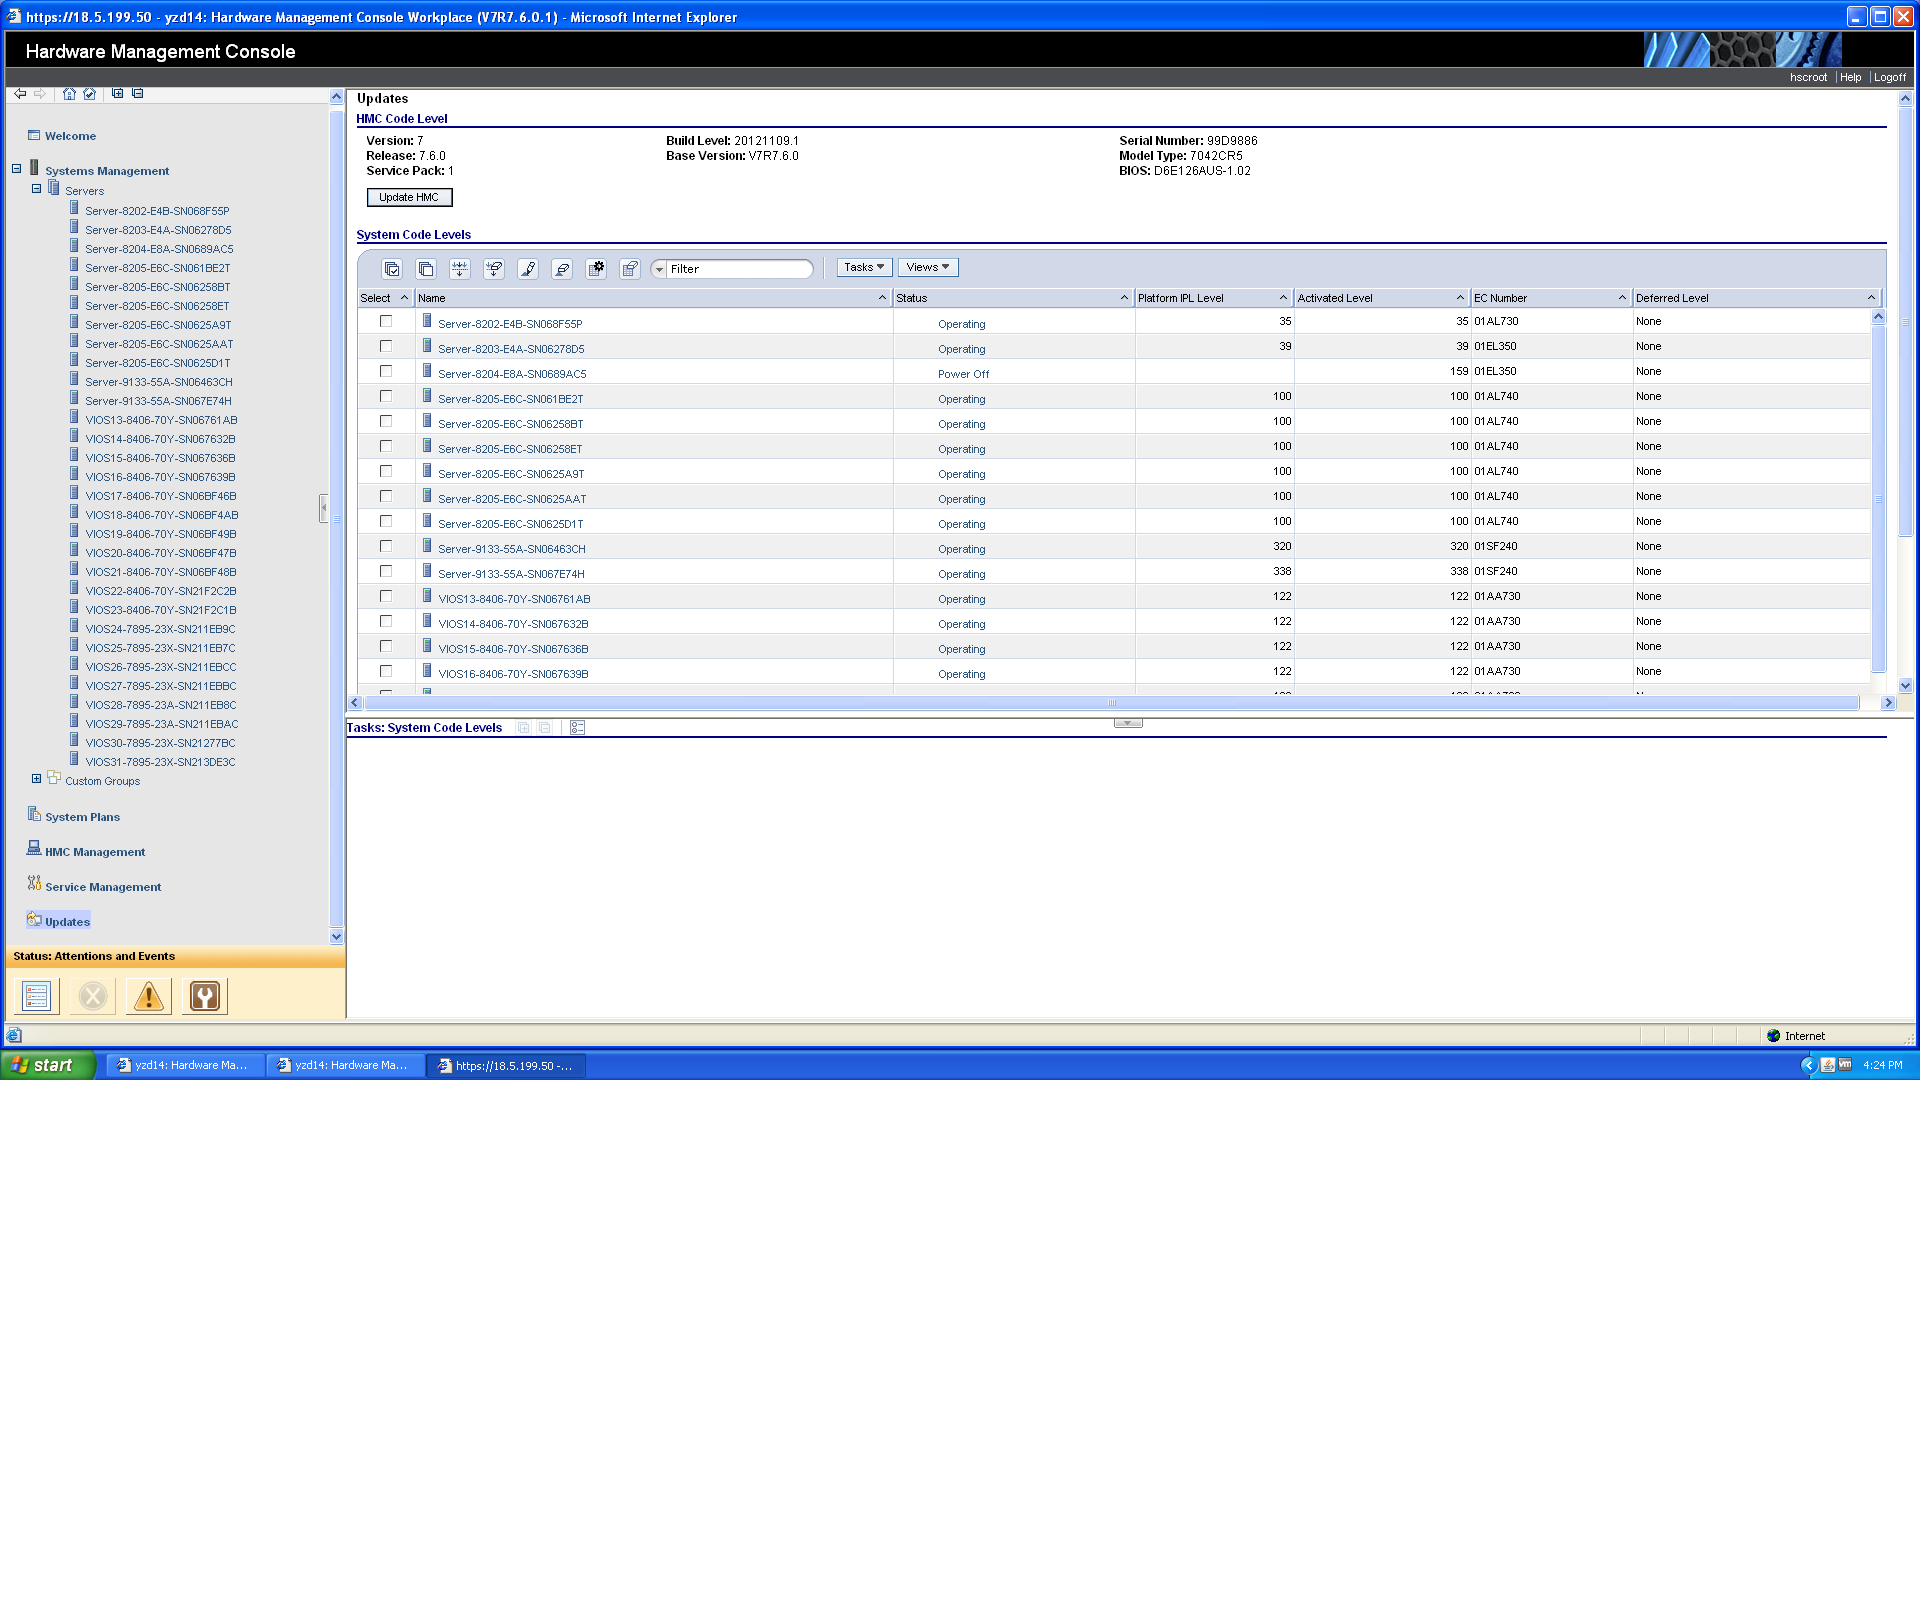
Task: Tick checkbox for VIOS16-8406-70Y-SN067639B
Action: point(386,672)
